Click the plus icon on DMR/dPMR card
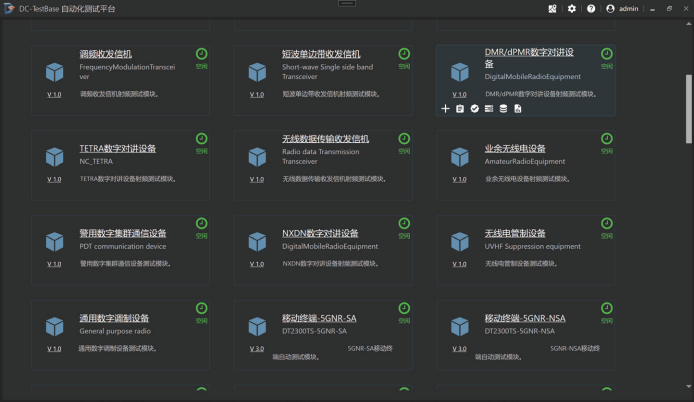This screenshot has width=694, height=402. pyautogui.click(x=445, y=108)
